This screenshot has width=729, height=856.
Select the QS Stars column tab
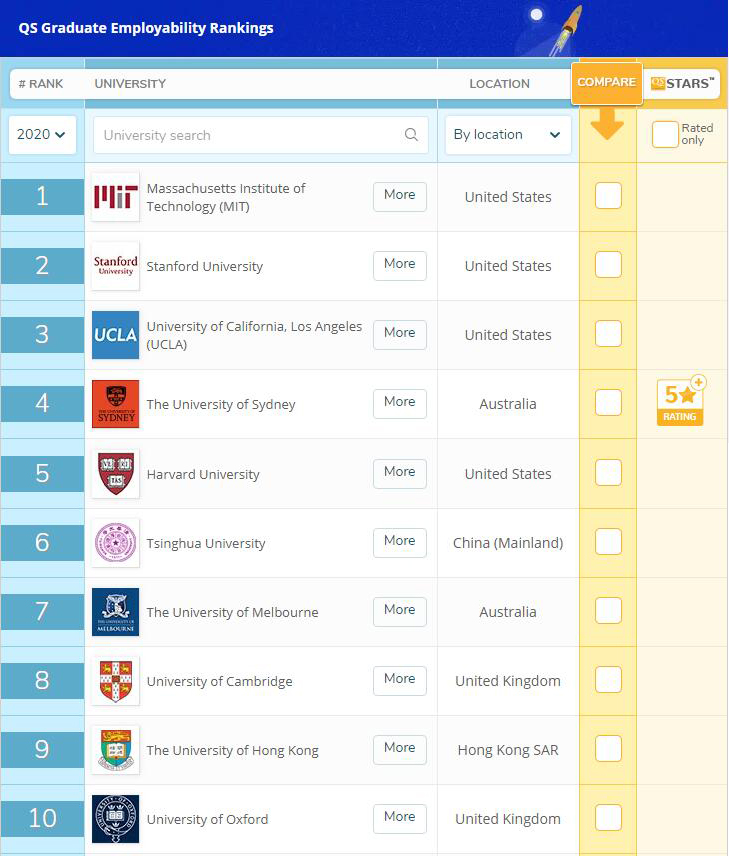(x=682, y=84)
